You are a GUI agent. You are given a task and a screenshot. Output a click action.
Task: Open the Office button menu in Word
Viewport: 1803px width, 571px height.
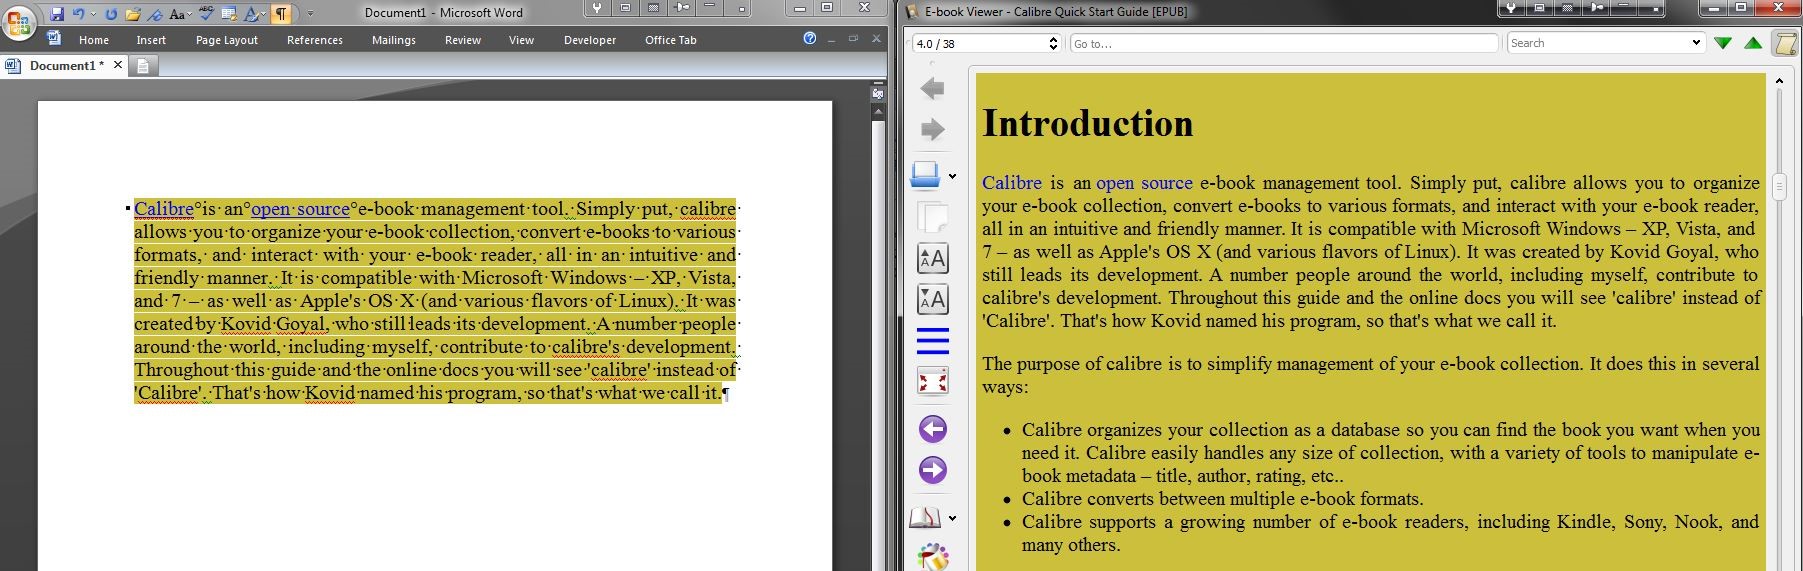[x=19, y=23]
